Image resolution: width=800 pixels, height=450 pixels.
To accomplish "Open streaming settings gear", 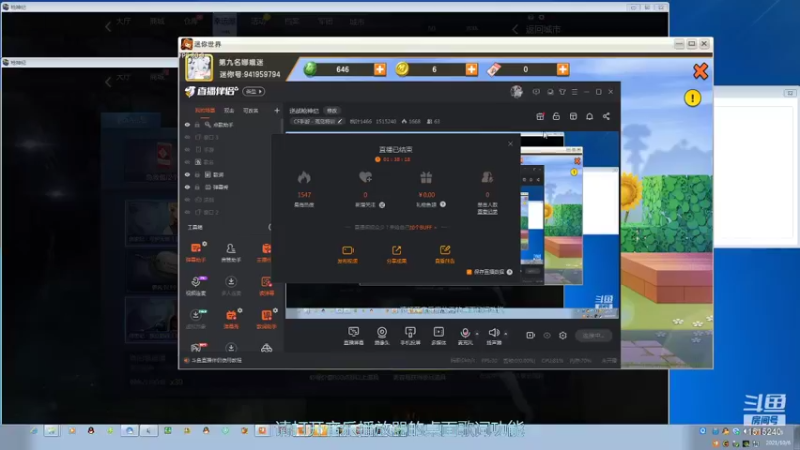I will (x=563, y=336).
